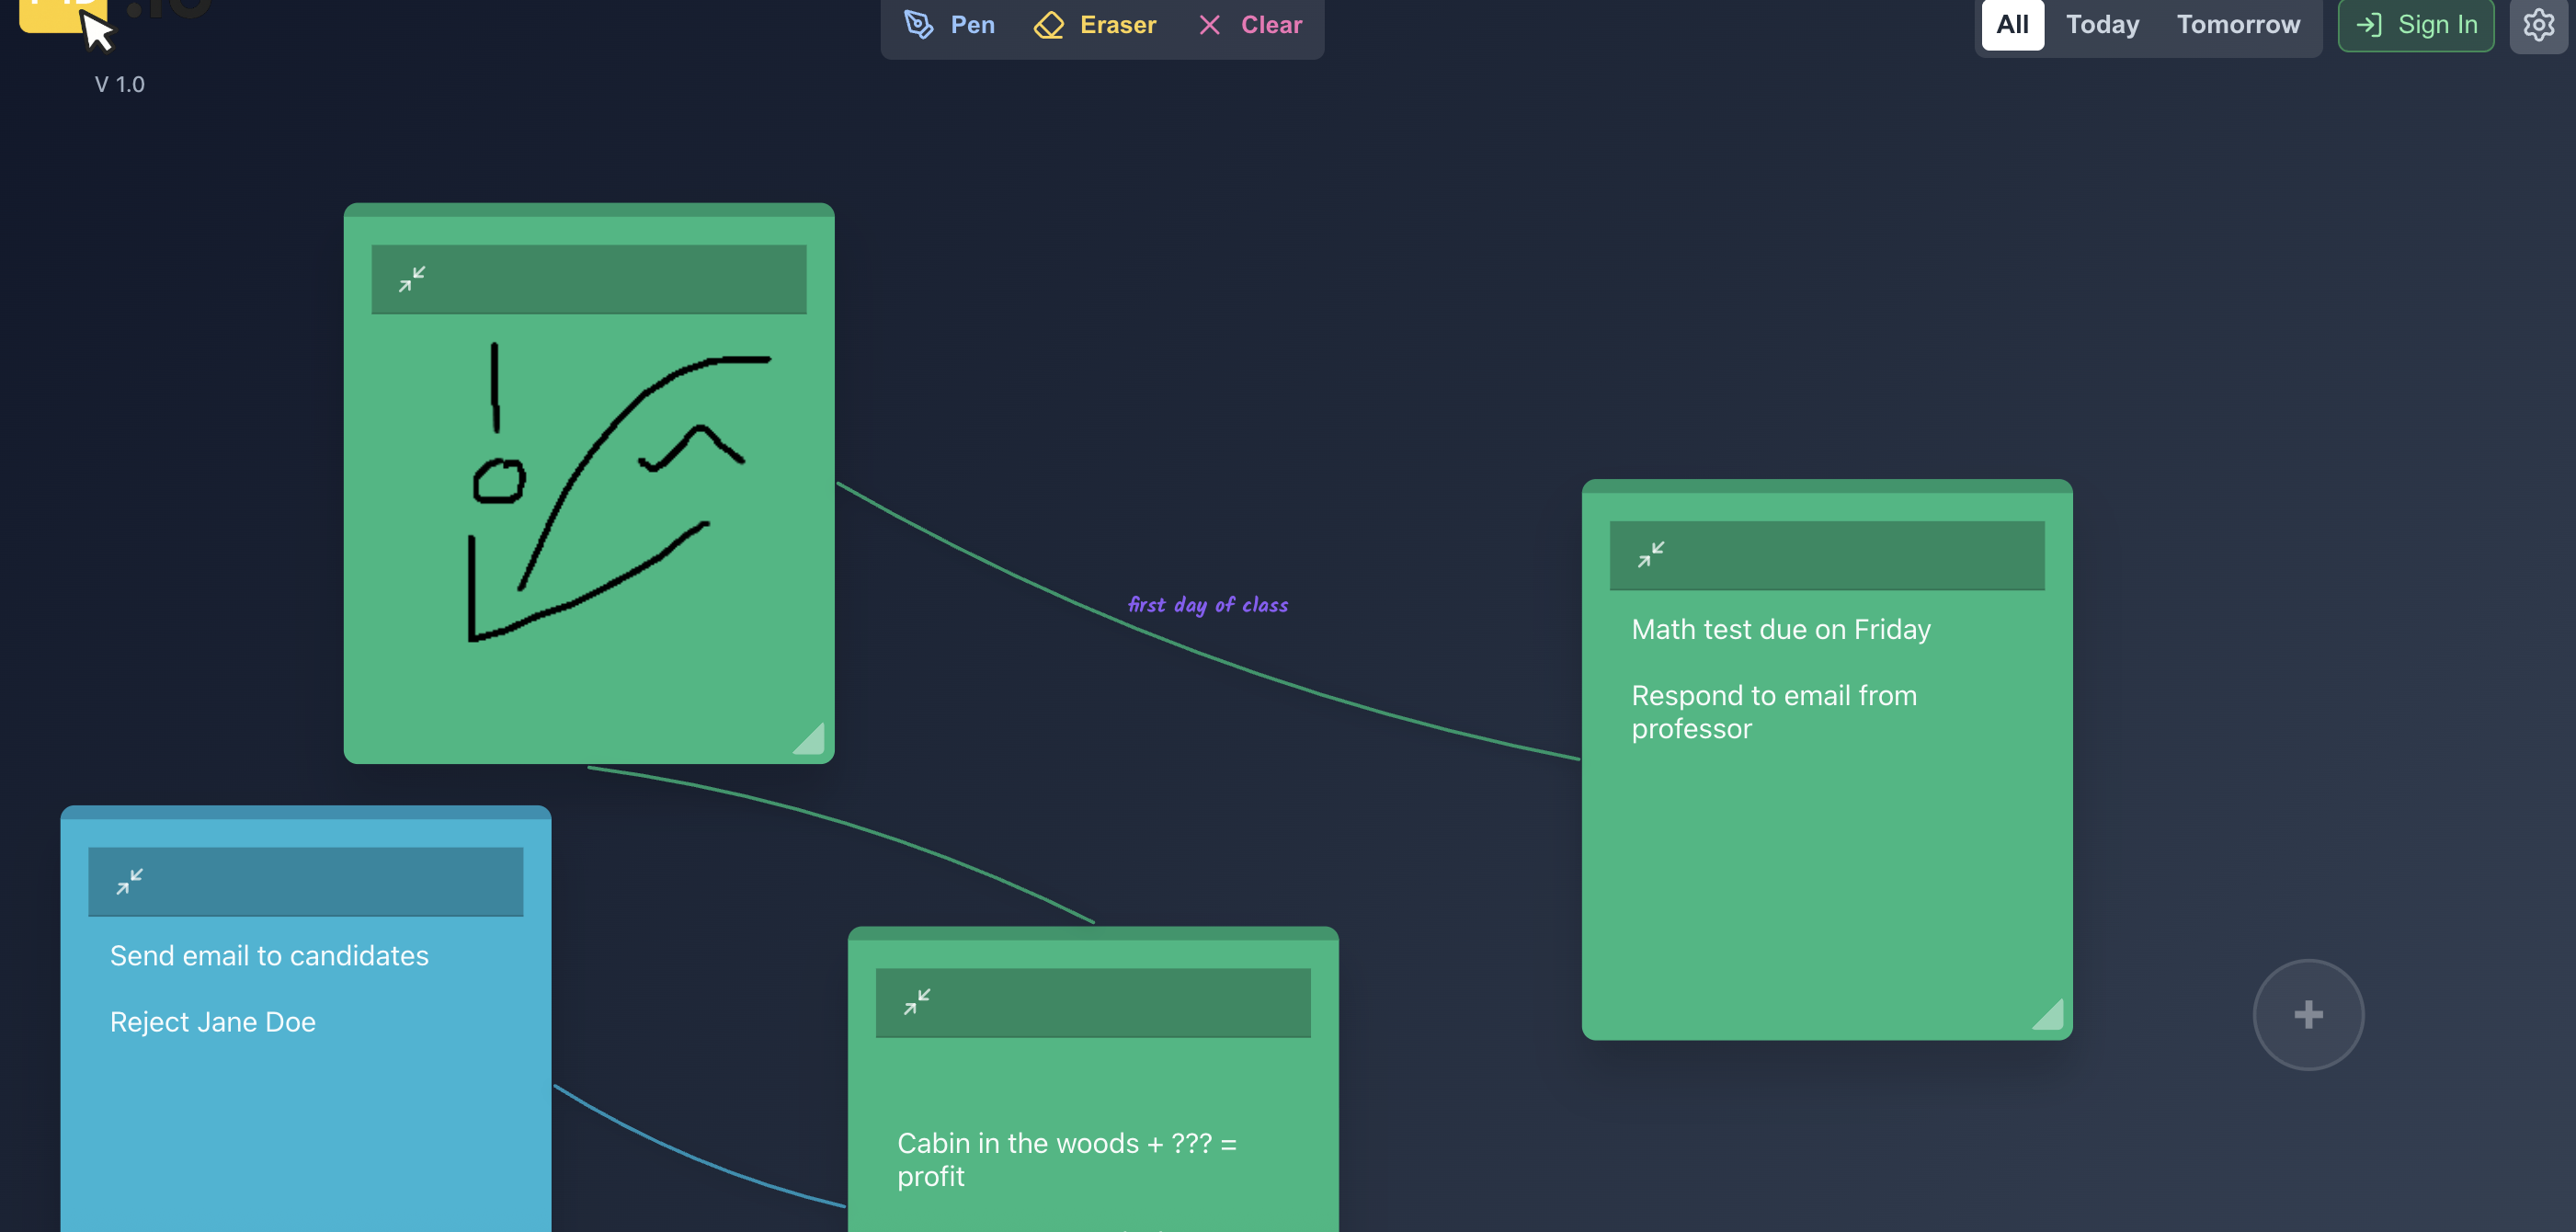This screenshot has width=2576, height=1232.
Task: Switch to the All filter tab
Action: coord(2012,25)
